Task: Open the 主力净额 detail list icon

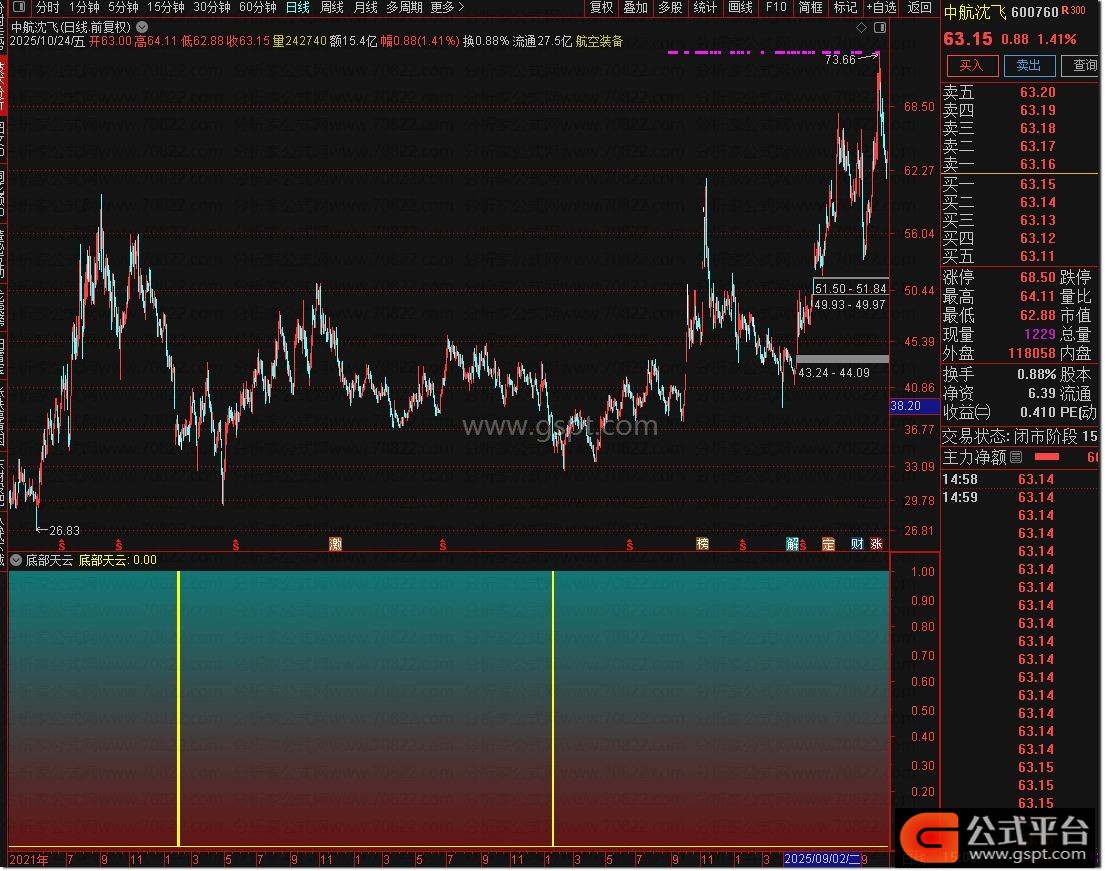Action: coord(1016,458)
